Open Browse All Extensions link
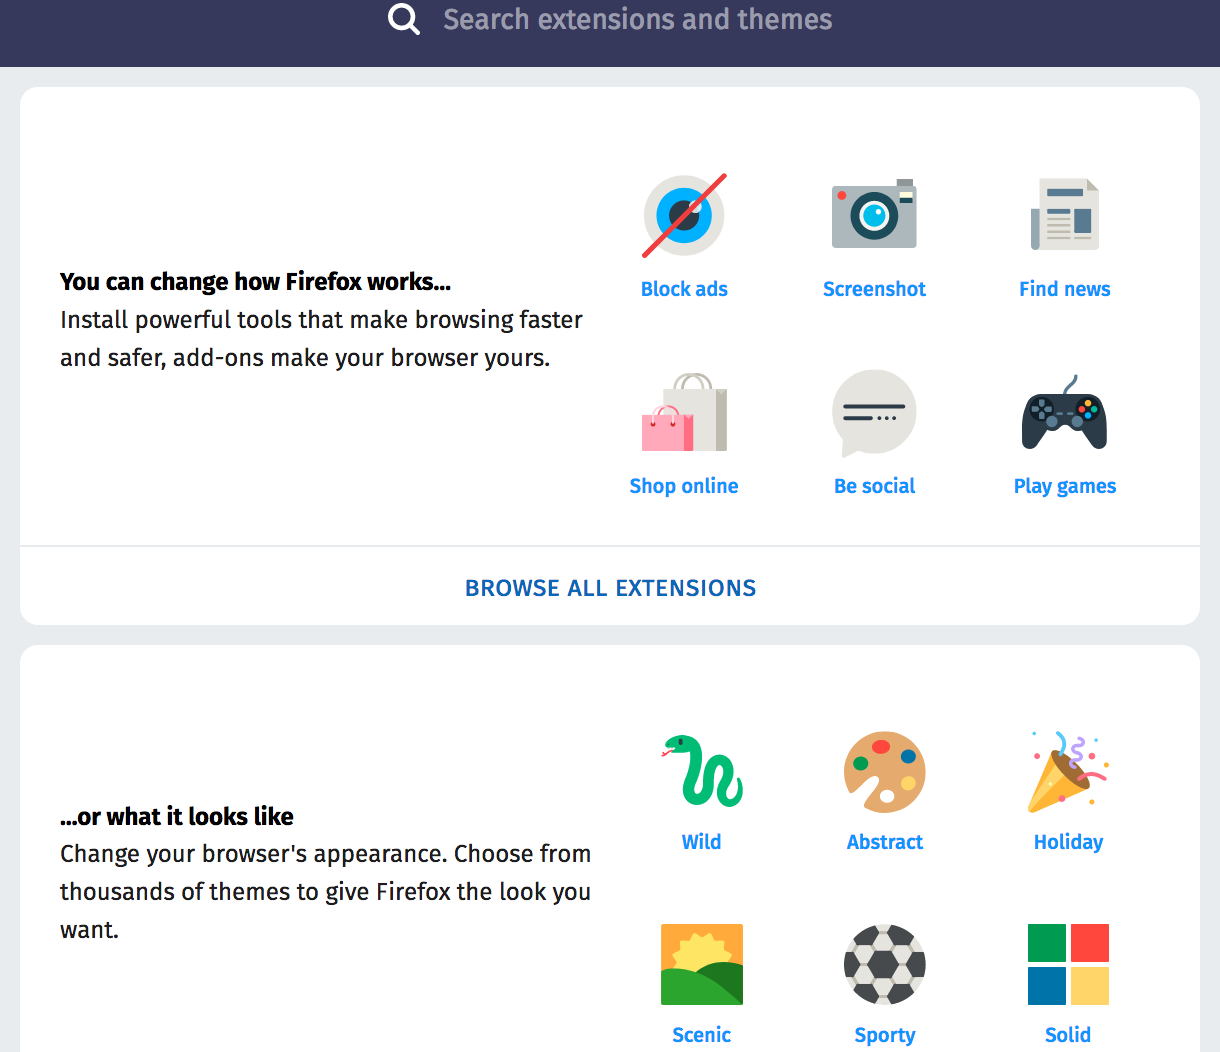 click(611, 588)
